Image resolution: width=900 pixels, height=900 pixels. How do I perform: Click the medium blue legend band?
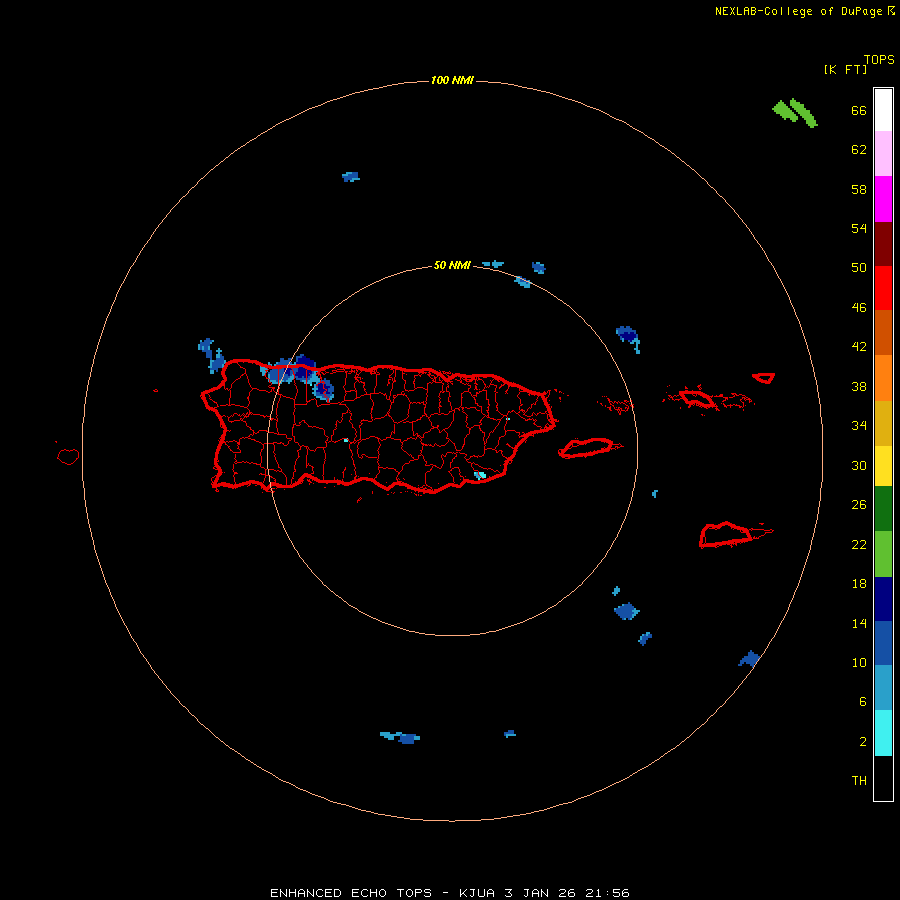pyautogui.click(x=883, y=643)
